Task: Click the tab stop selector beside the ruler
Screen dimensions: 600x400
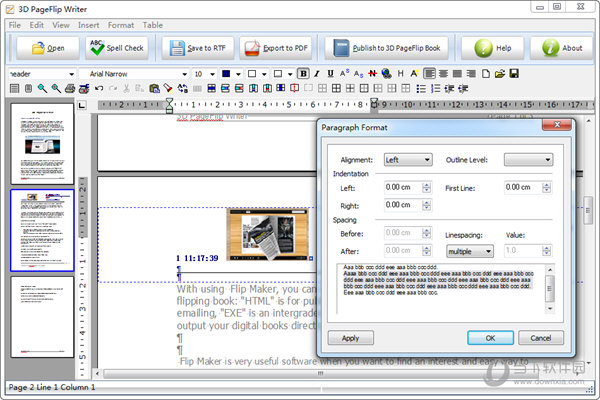Action: coord(82,105)
